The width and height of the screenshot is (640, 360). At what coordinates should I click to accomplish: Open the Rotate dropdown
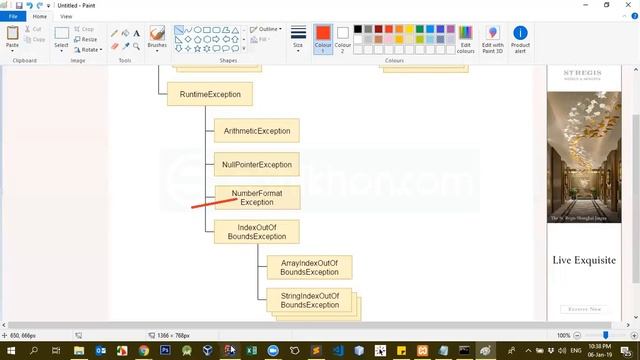[x=89, y=50]
